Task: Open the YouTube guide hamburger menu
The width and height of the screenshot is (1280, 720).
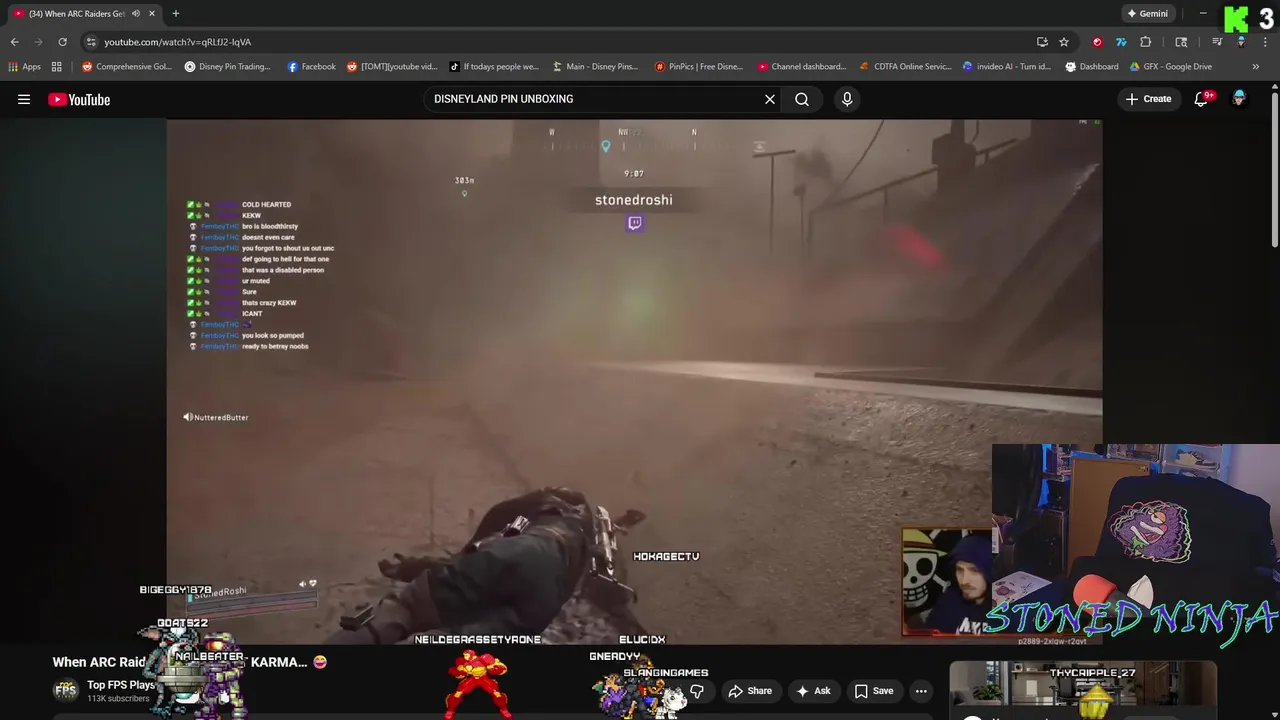Action: tap(24, 99)
